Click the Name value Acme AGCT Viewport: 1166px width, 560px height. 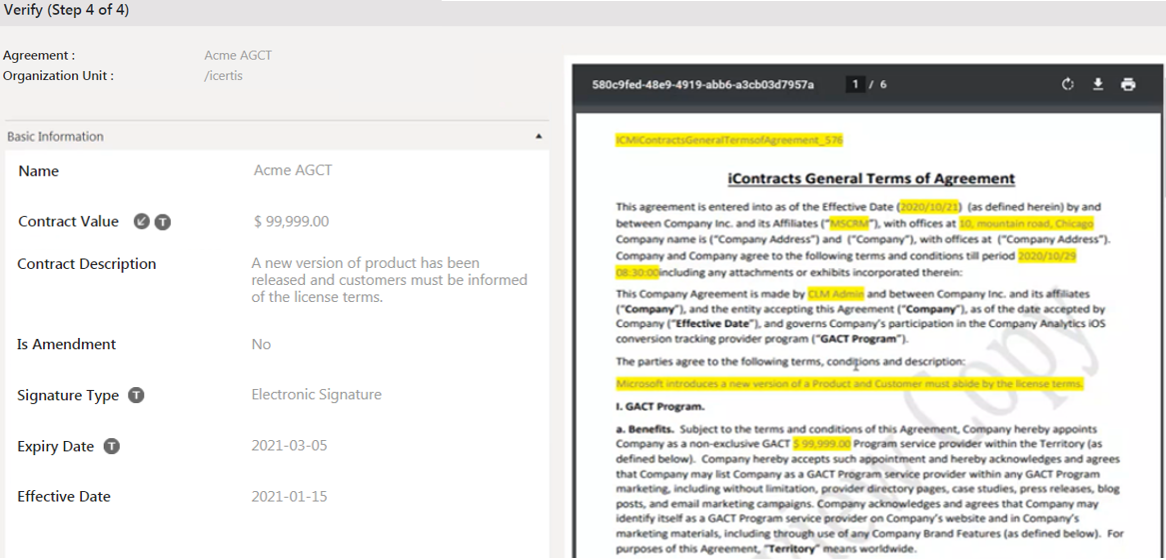292,170
